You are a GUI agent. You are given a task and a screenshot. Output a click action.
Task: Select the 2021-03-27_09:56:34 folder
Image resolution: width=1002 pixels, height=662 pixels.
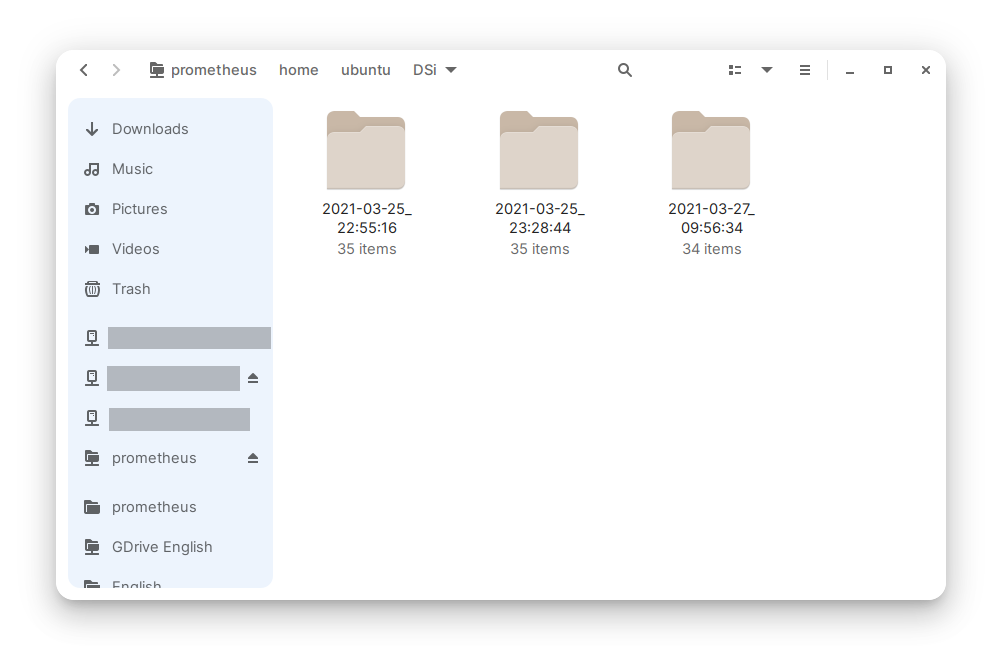pyautogui.click(x=711, y=151)
